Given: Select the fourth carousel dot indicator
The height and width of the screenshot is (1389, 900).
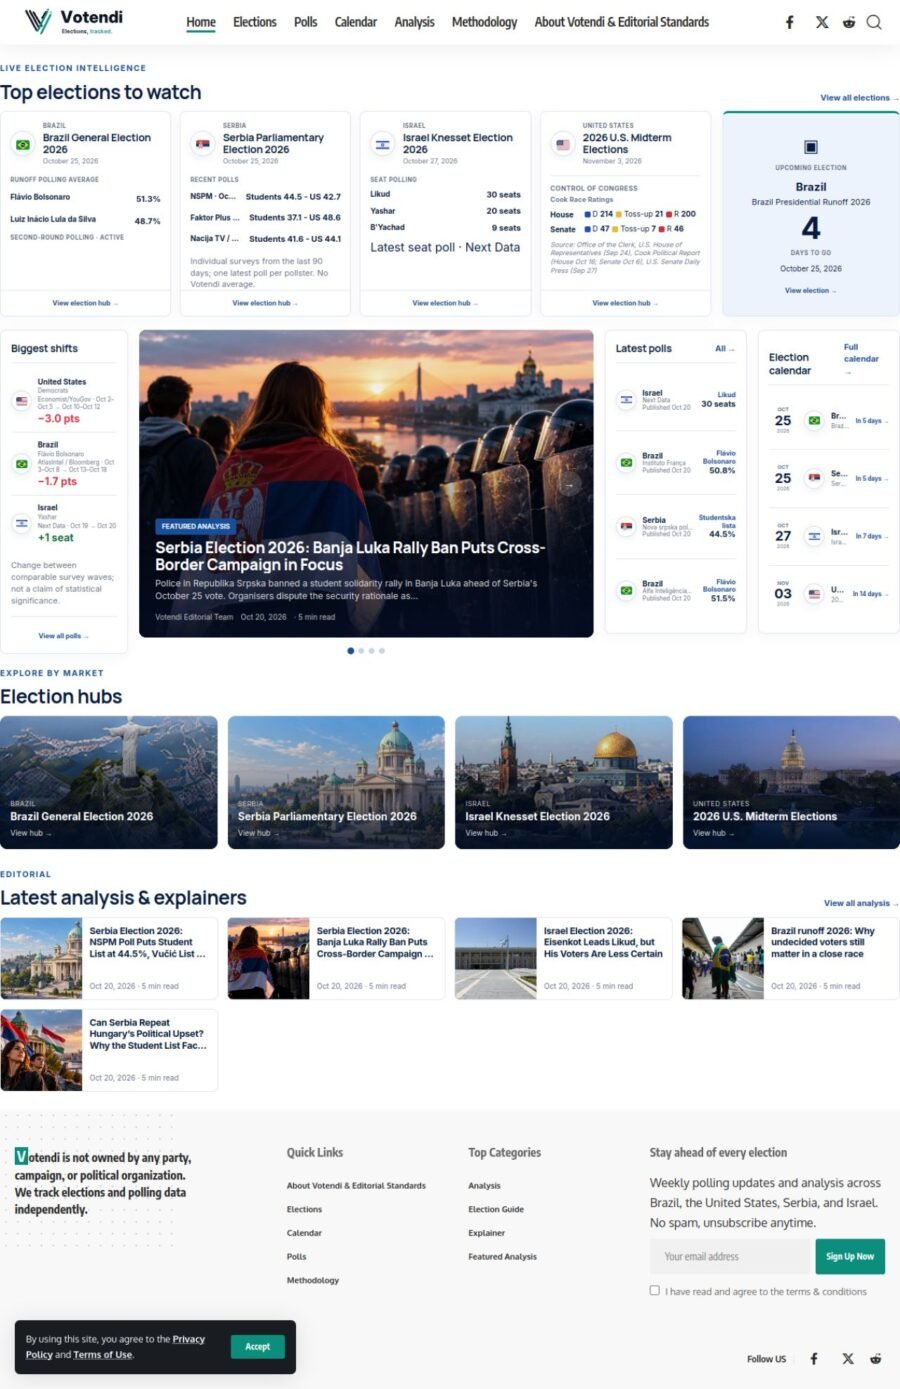Looking at the screenshot, I should pyautogui.click(x=382, y=651).
